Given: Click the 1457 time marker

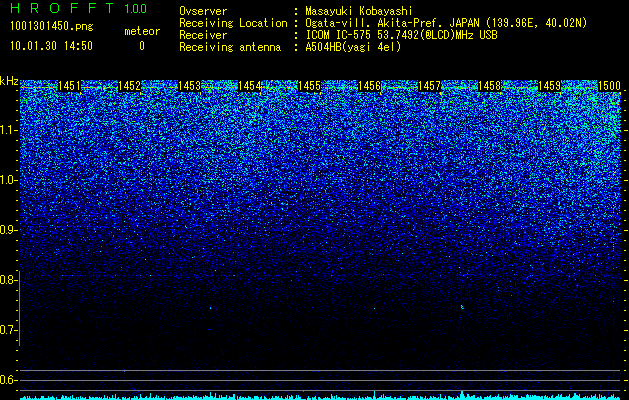Looking at the screenshot, I should pyautogui.click(x=429, y=86).
